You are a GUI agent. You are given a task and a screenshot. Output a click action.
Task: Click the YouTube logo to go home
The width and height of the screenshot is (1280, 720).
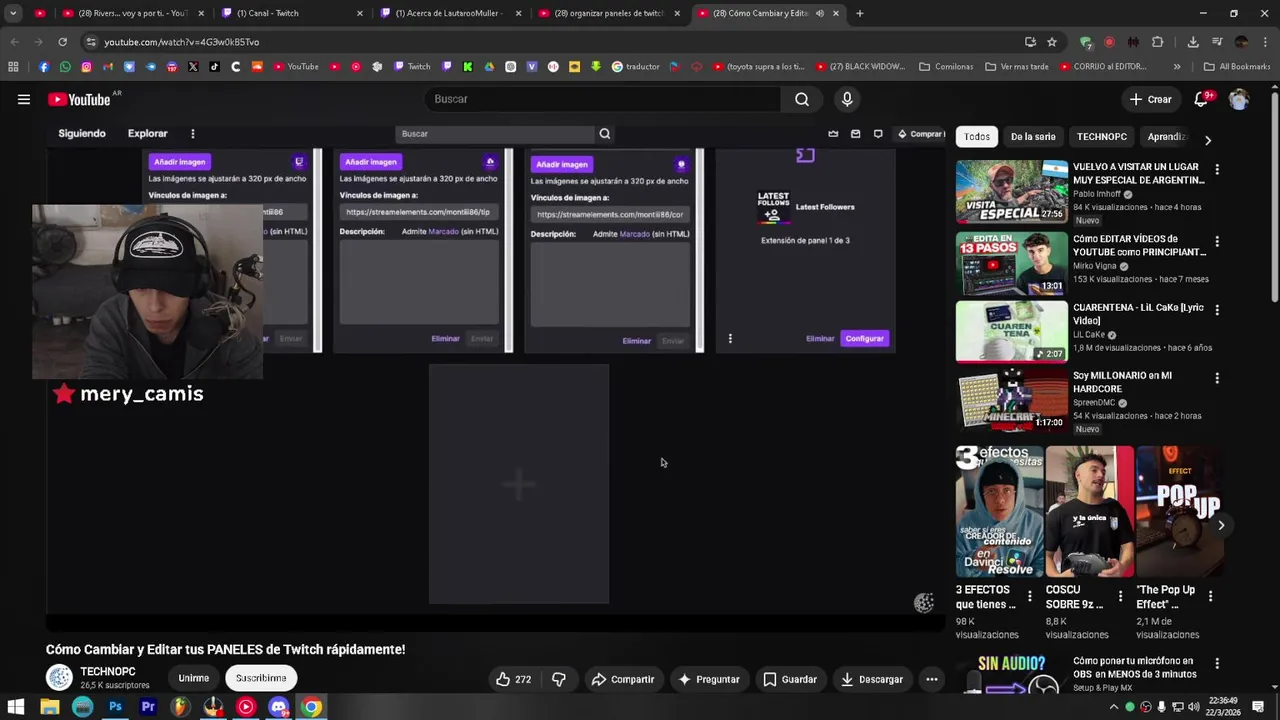click(79, 99)
